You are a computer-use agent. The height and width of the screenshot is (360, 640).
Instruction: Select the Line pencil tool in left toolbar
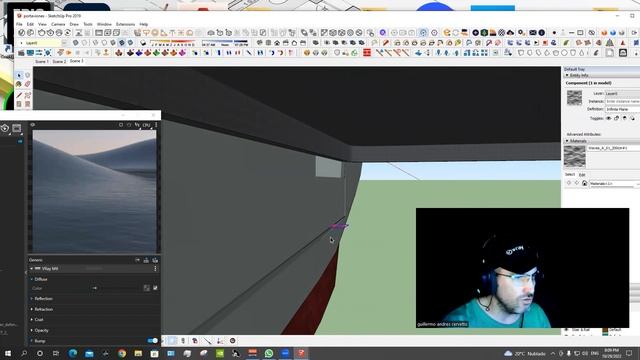pos(19,95)
